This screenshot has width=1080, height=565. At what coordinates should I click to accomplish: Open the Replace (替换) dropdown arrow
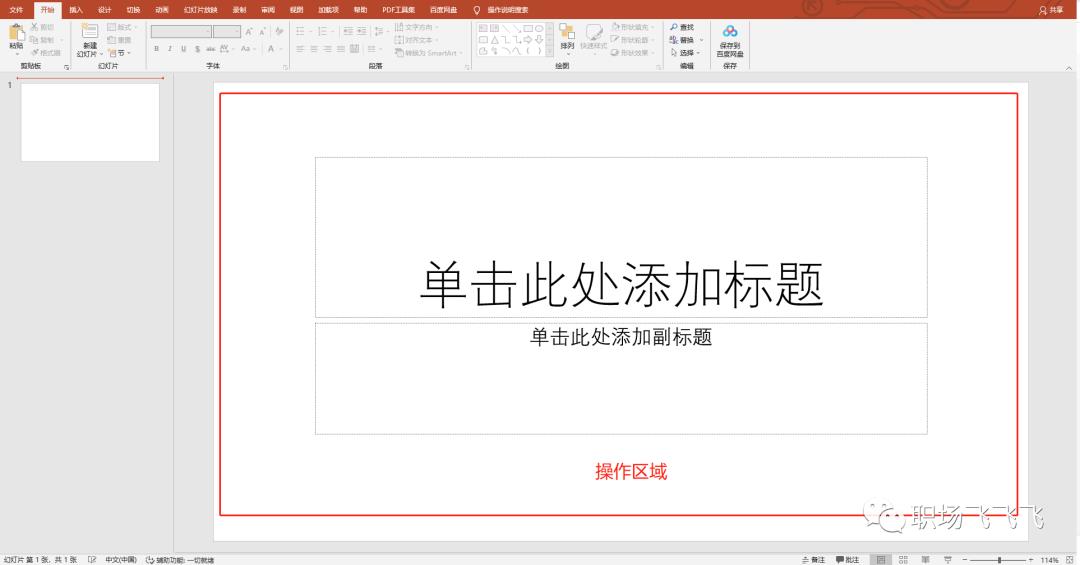(x=701, y=40)
